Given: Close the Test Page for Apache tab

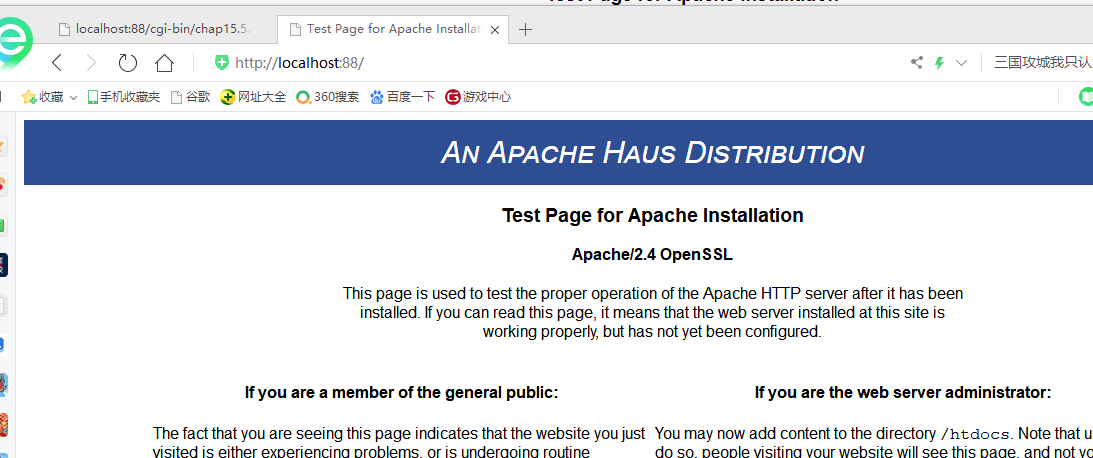Looking at the screenshot, I should coord(495,30).
